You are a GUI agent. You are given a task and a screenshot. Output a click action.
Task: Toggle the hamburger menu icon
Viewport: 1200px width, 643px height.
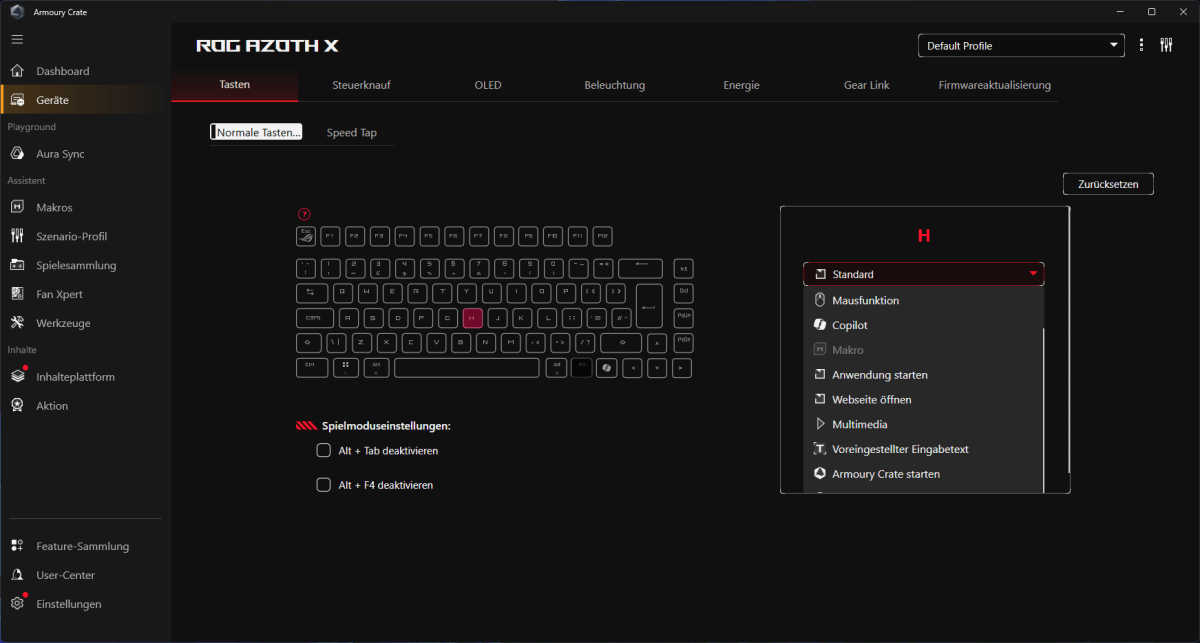click(x=17, y=39)
